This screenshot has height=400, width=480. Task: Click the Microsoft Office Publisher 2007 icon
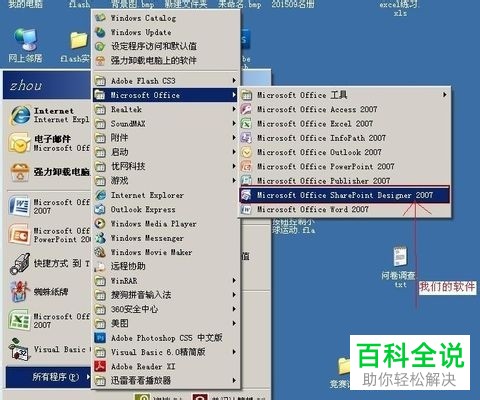(246, 180)
